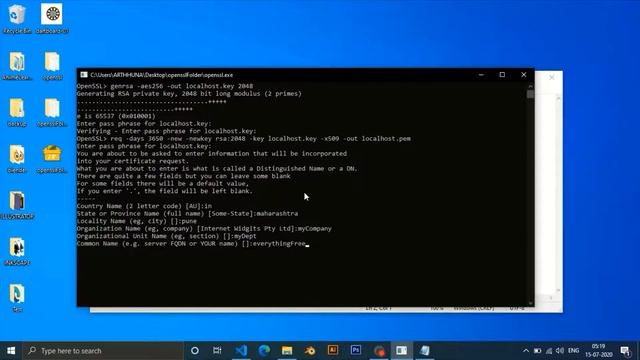Click the volume speaker tray icon
Image resolution: width=640 pixels, height=360 pixels.
pyautogui.click(x=560, y=351)
